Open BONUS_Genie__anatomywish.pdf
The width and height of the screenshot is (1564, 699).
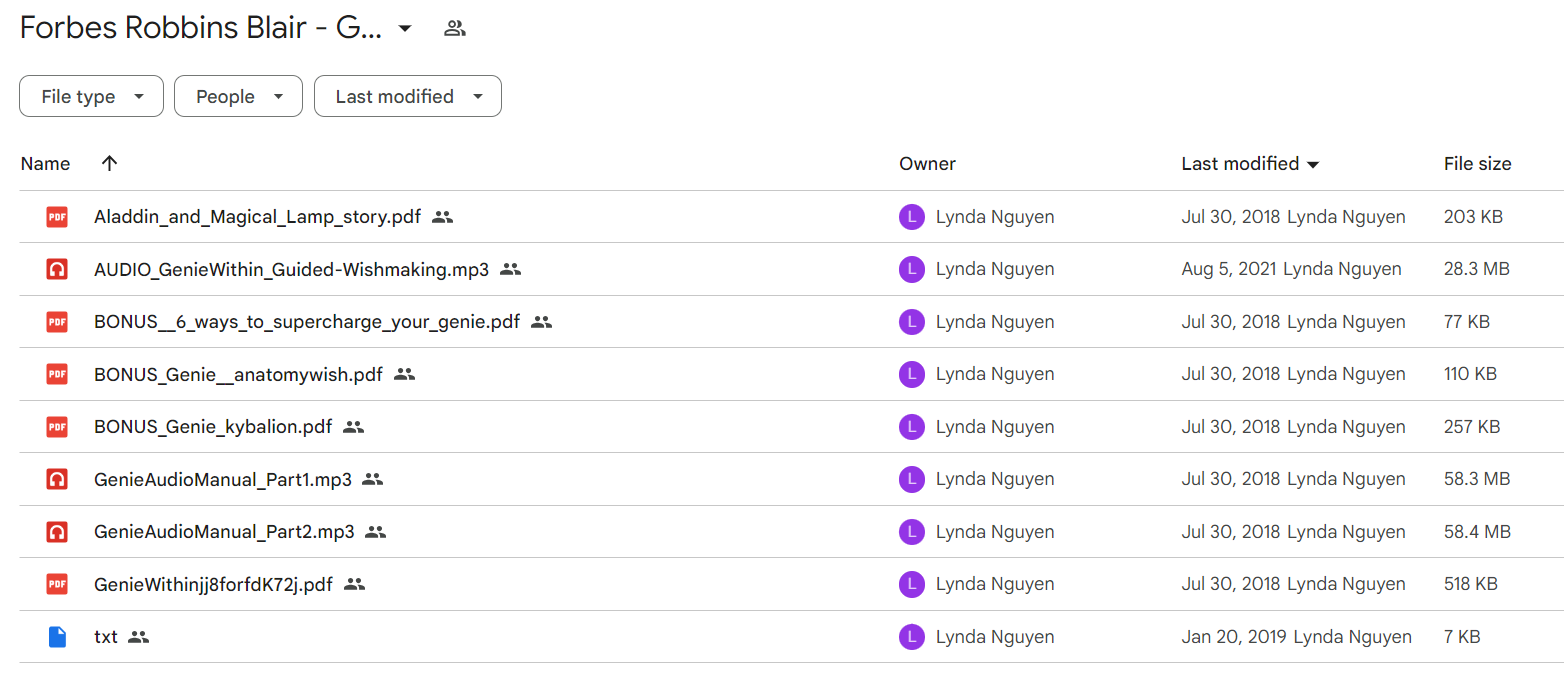click(x=238, y=374)
